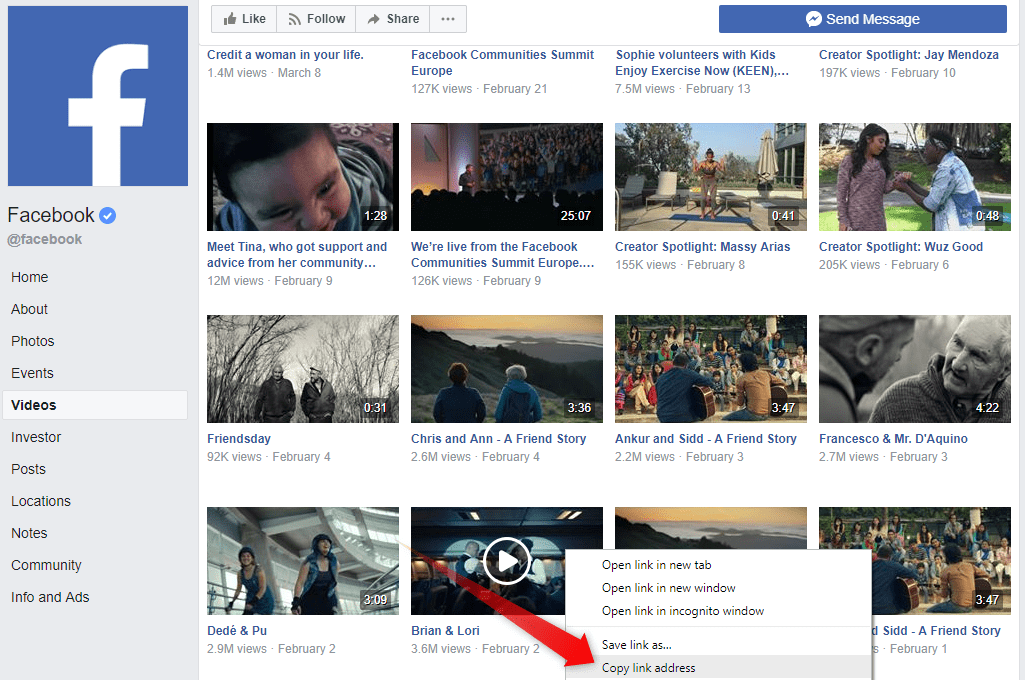Click the Facebook logo profile picture
Viewport: 1025px width, 680px height.
98,96
